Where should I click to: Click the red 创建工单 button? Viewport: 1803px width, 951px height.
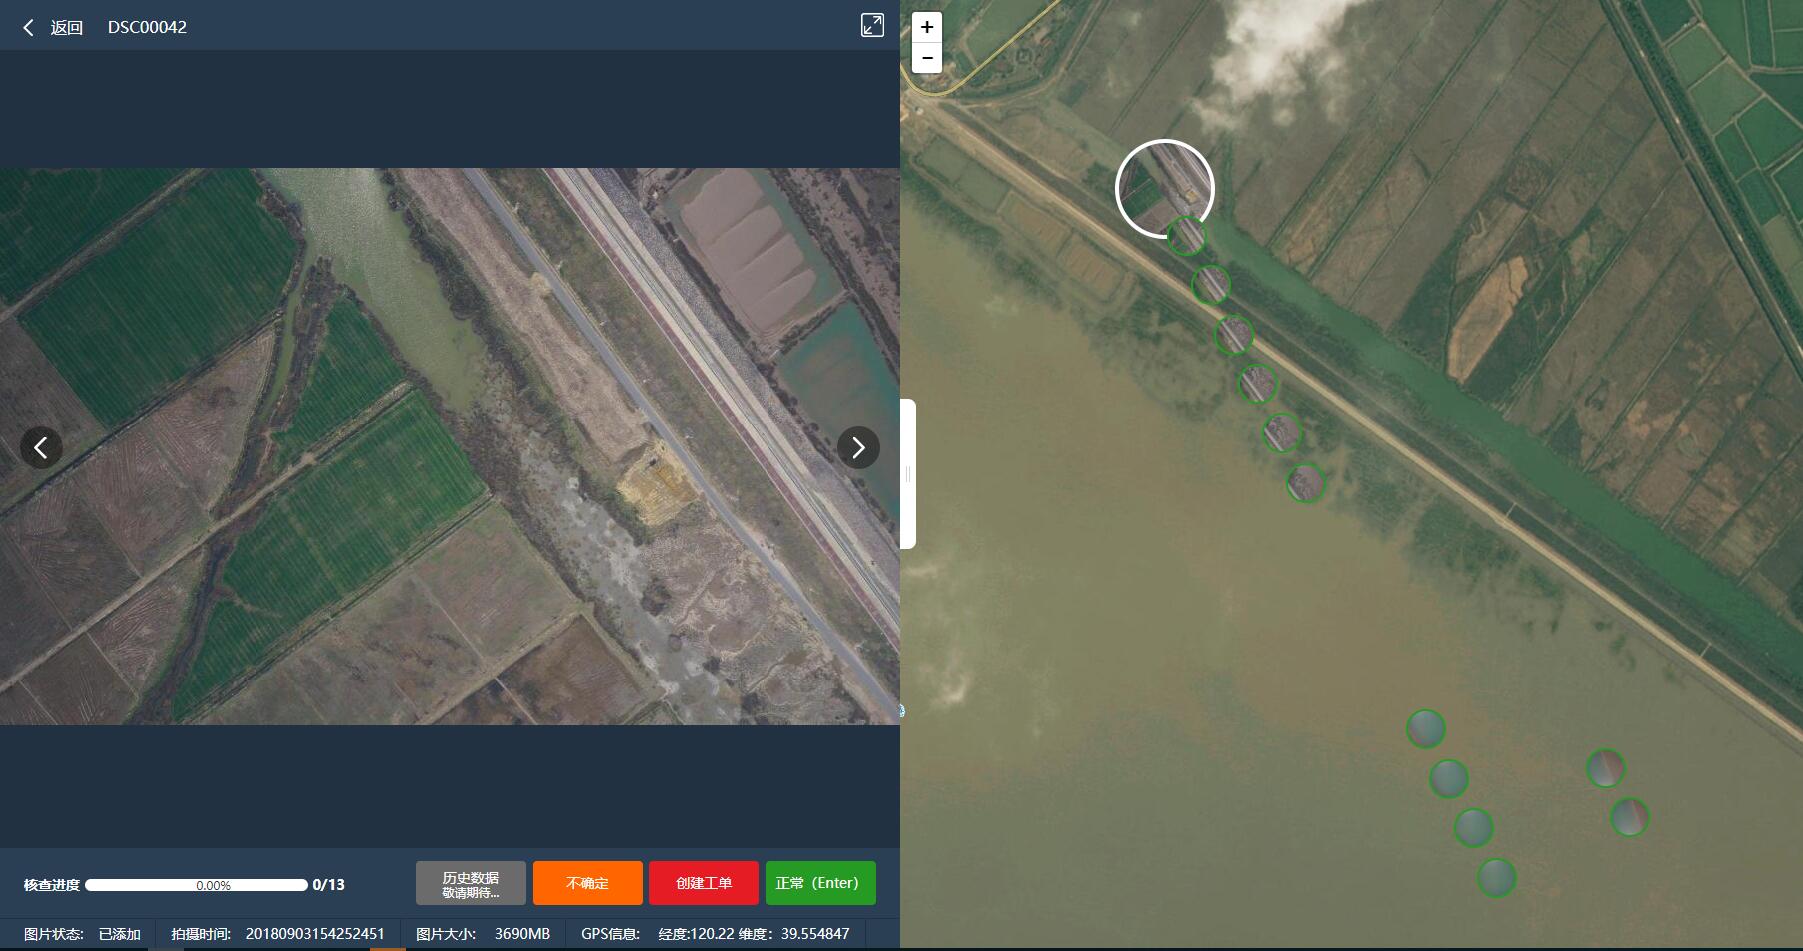tap(704, 883)
